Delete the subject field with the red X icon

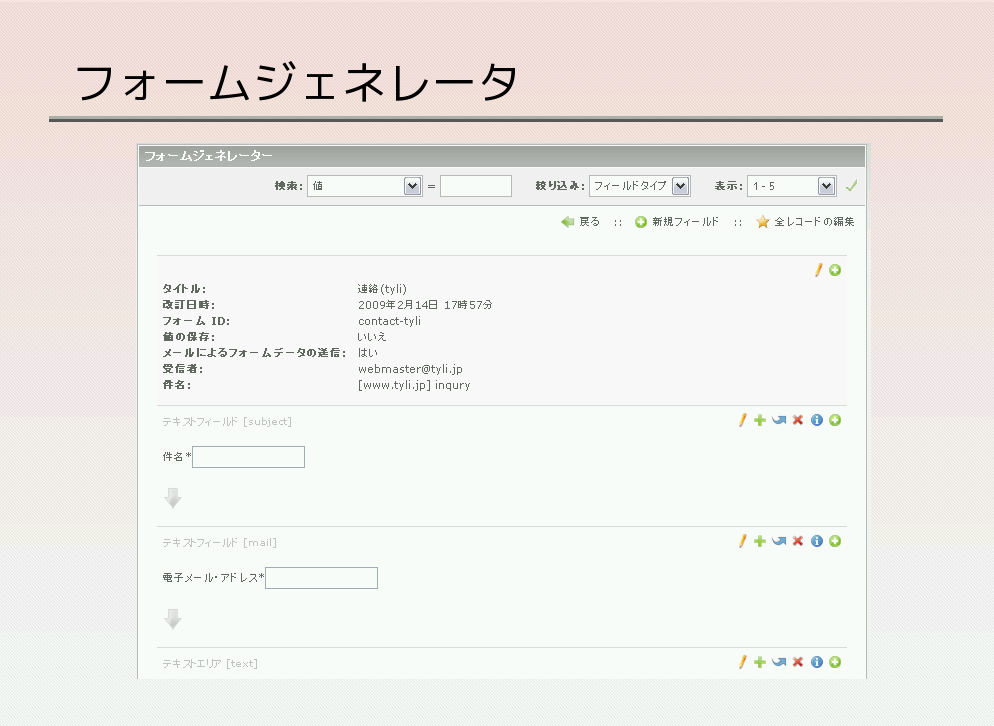point(798,420)
